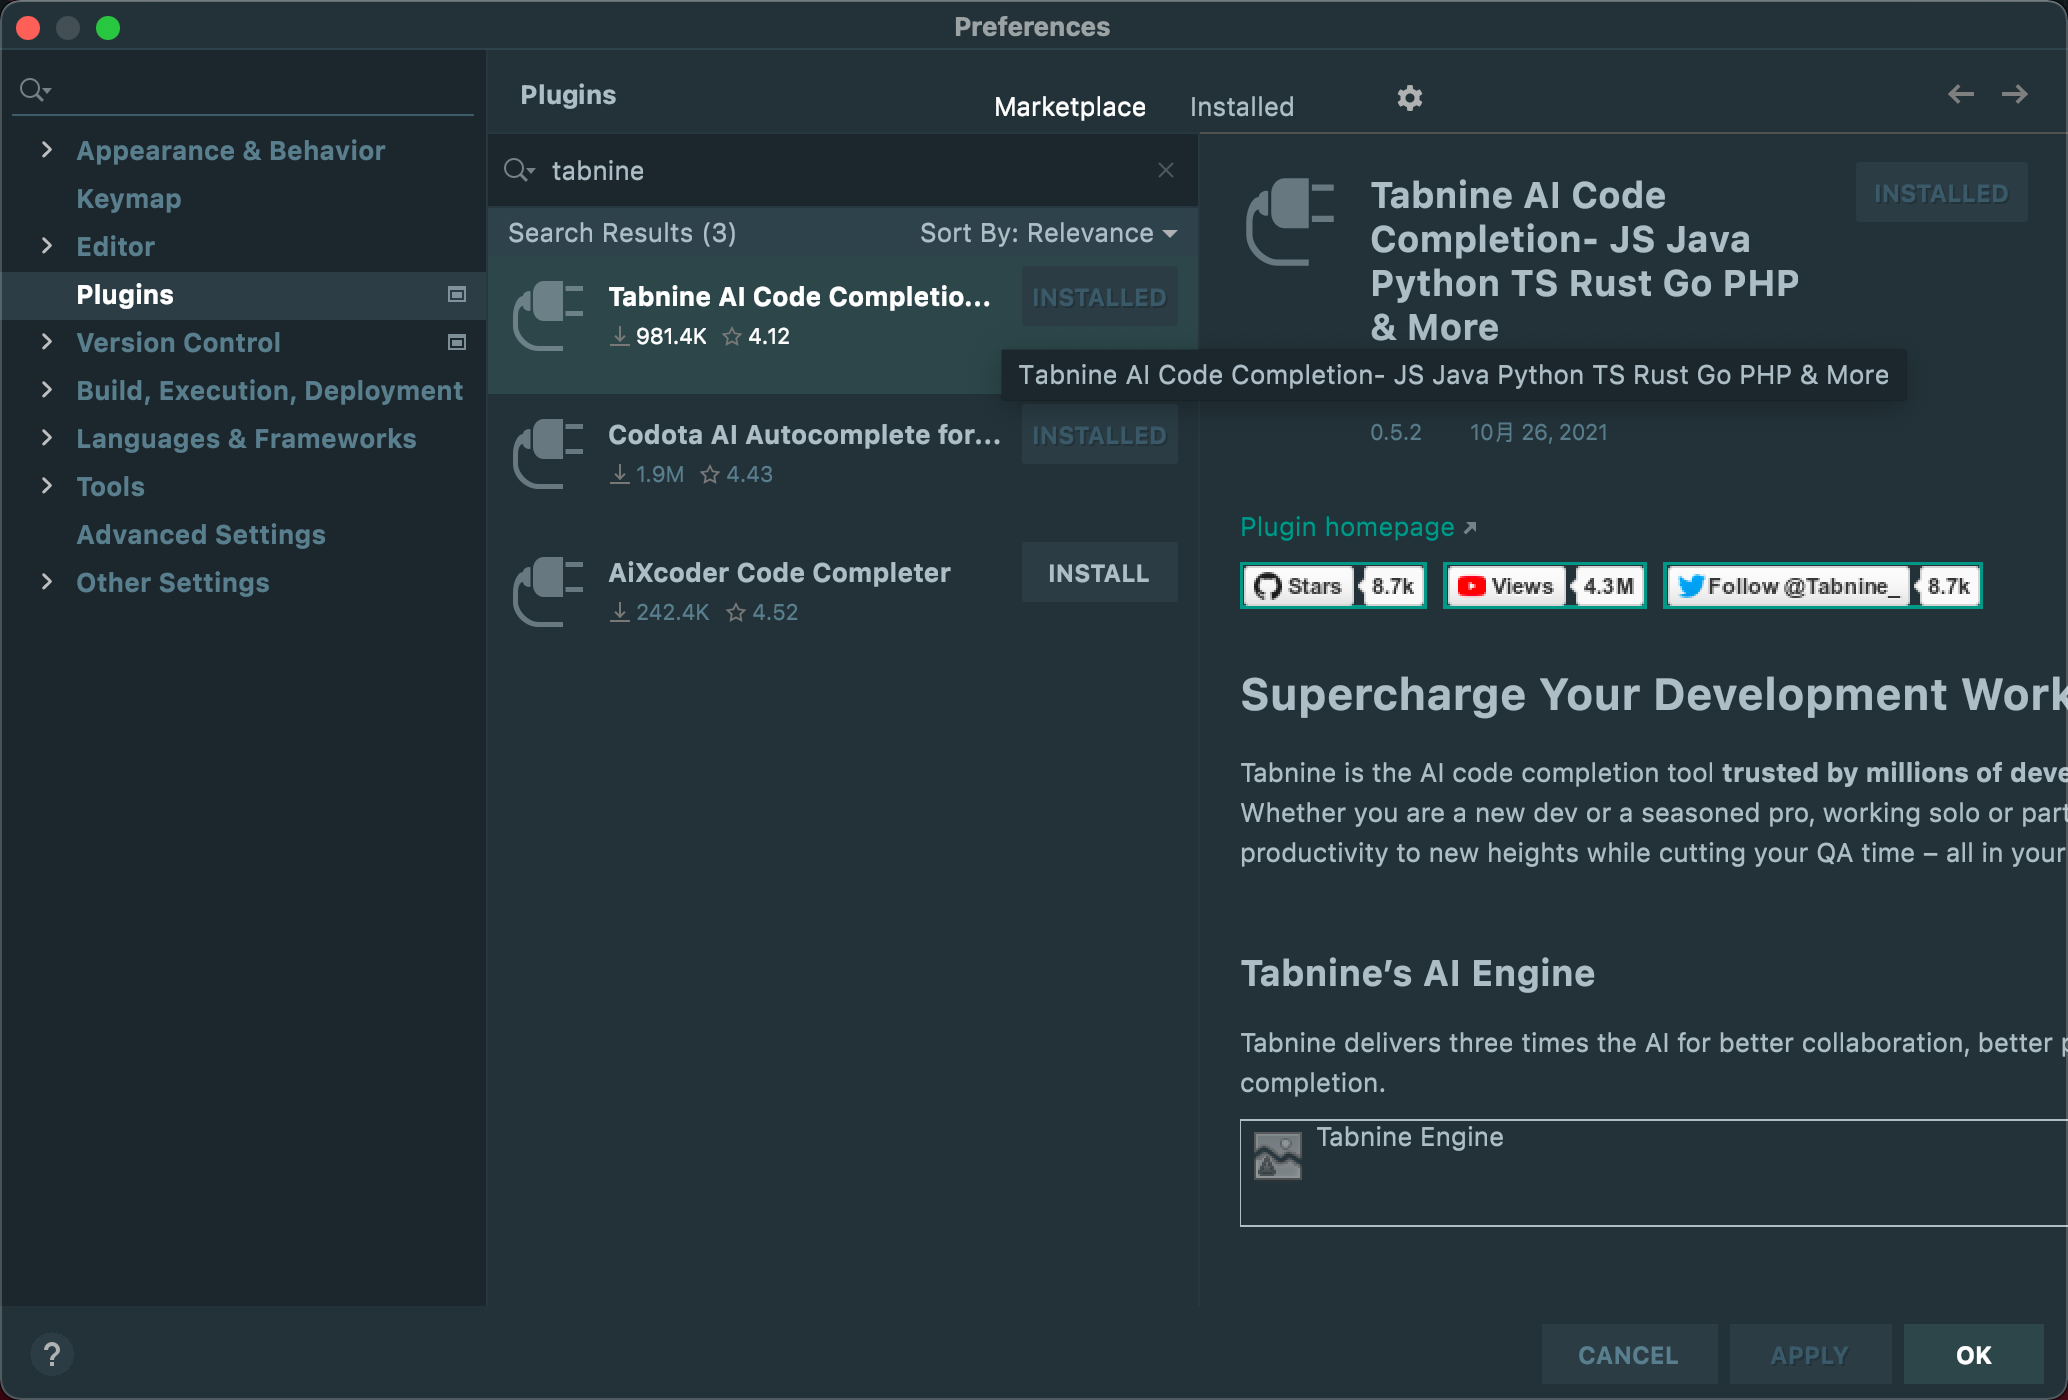The height and width of the screenshot is (1400, 2068).
Task: Click the Codota AI Autocomplete plugin icon
Action: coord(548,454)
